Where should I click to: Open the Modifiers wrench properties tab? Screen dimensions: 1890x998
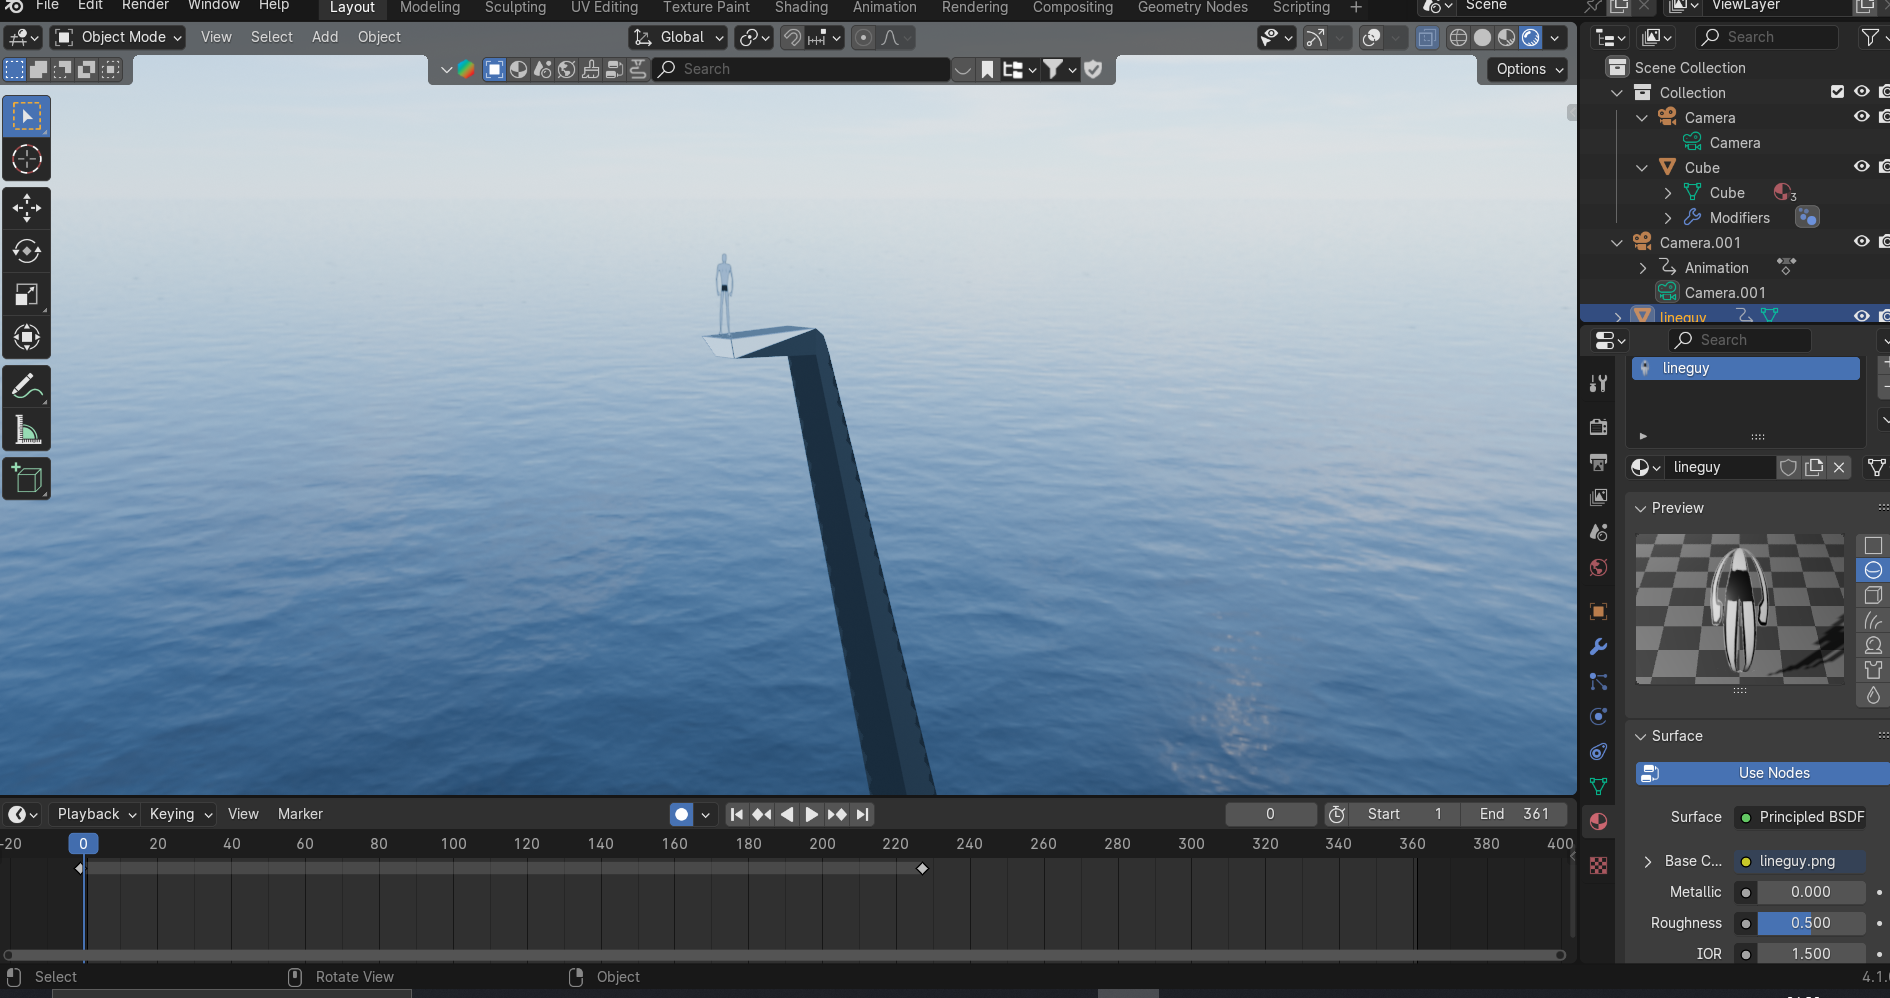coord(1598,647)
